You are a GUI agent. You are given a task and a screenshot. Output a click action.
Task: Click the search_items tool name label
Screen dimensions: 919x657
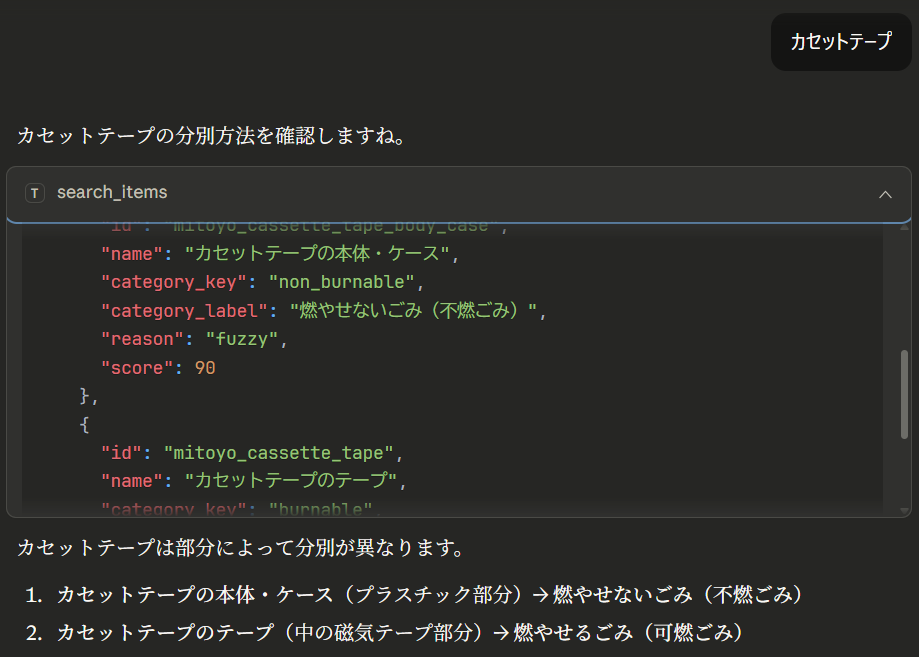[112, 192]
